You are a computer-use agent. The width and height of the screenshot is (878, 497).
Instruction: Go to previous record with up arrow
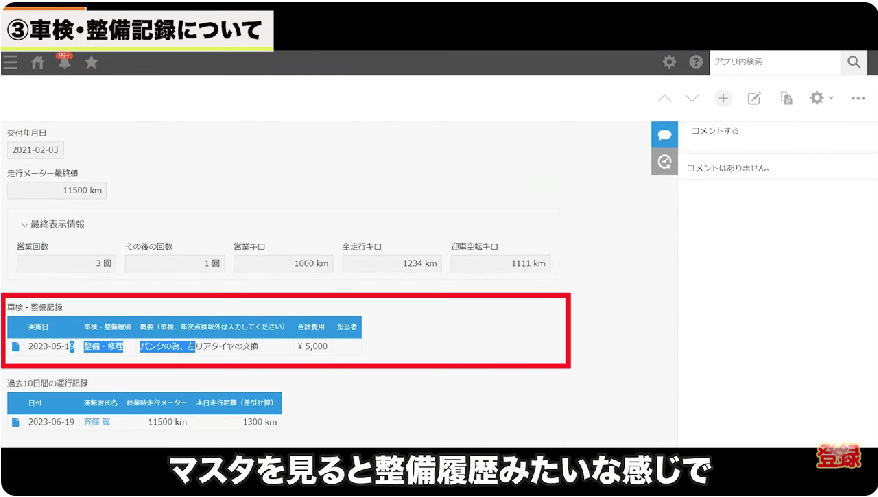click(x=664, y=98)
